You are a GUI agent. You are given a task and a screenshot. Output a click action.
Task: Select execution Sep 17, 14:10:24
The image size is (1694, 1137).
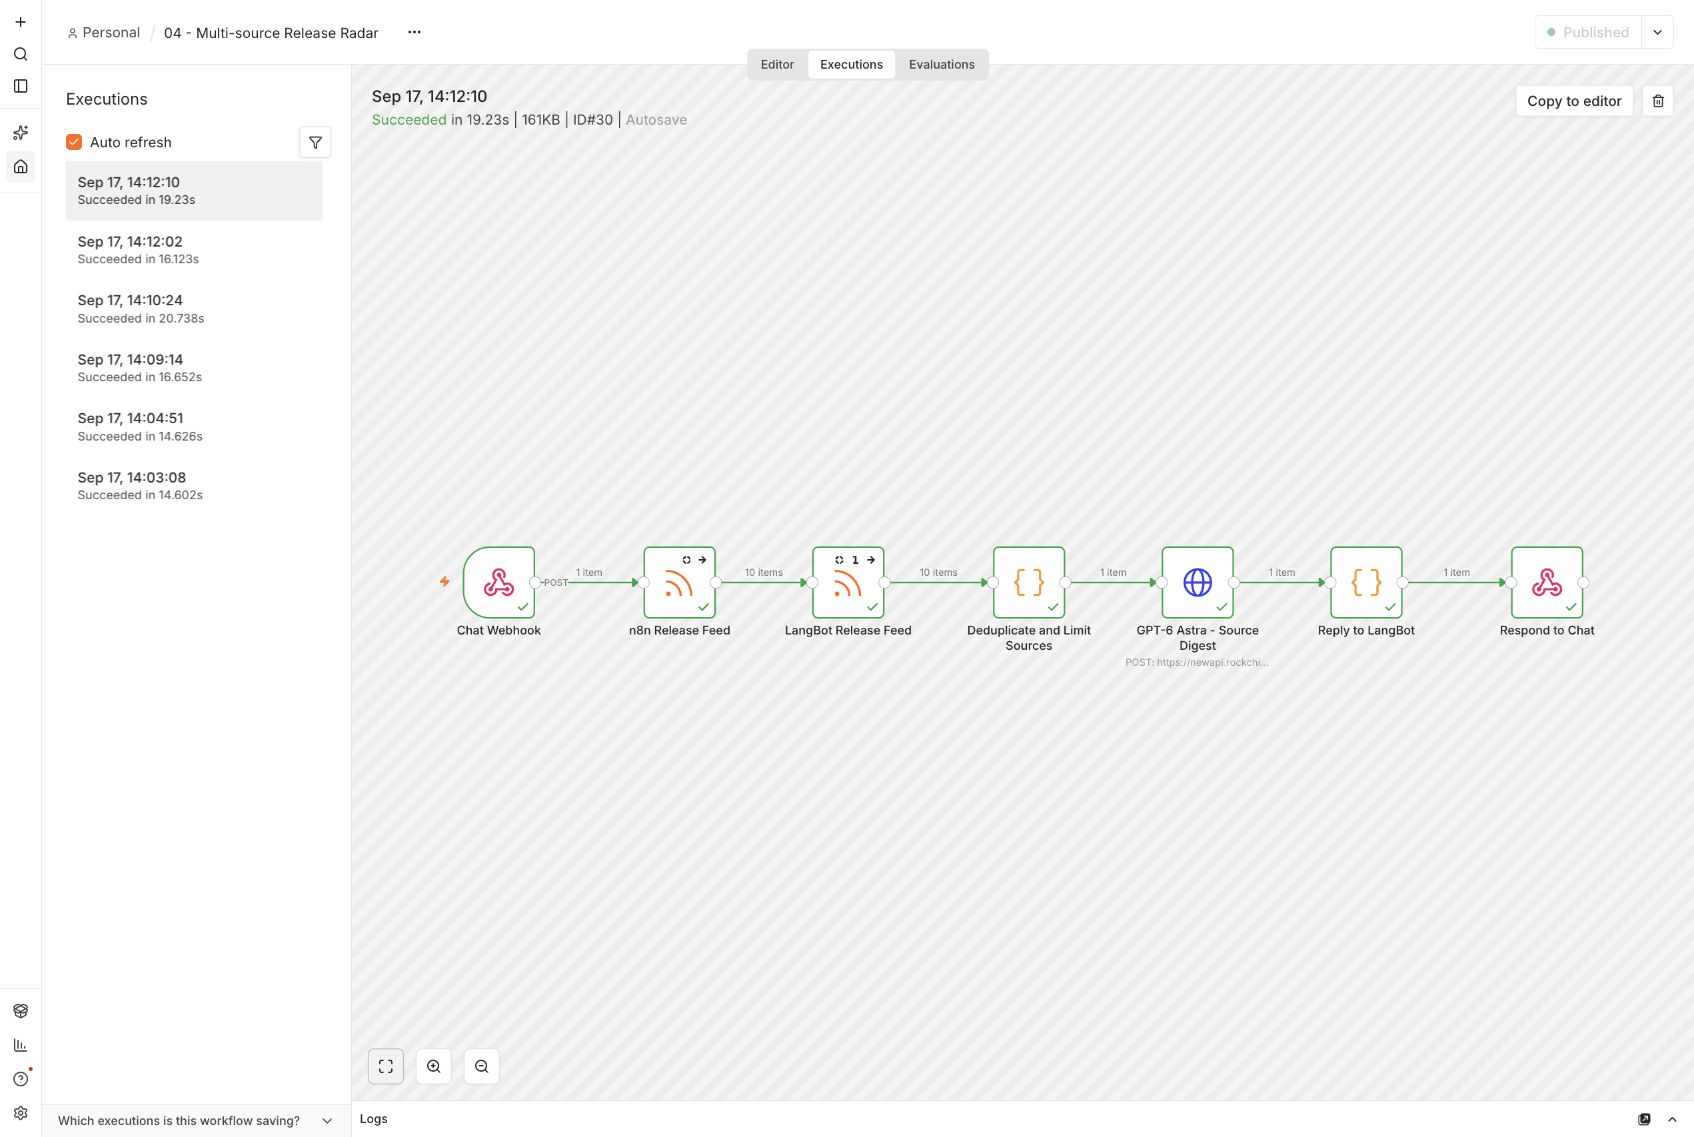click(x=194, y=309)
